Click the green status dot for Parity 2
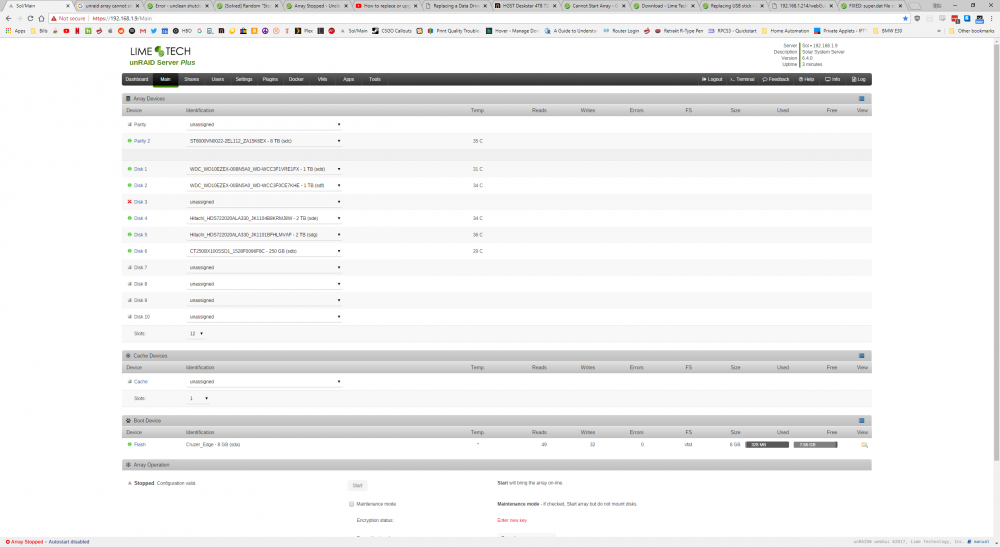The height and width of the screenshot is (547, 1000). (129, 141)
